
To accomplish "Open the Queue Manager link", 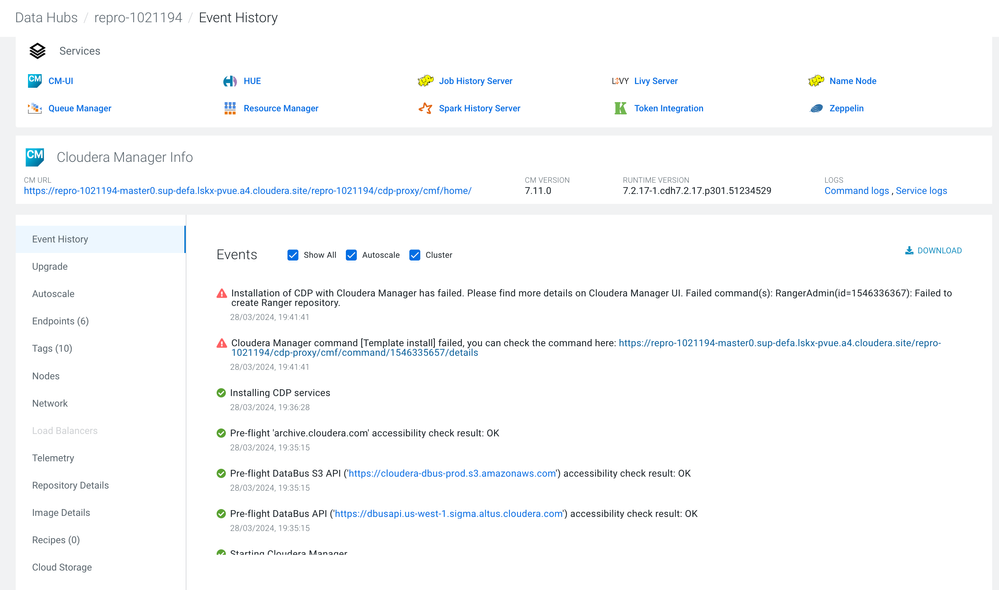I will point(80,108).
